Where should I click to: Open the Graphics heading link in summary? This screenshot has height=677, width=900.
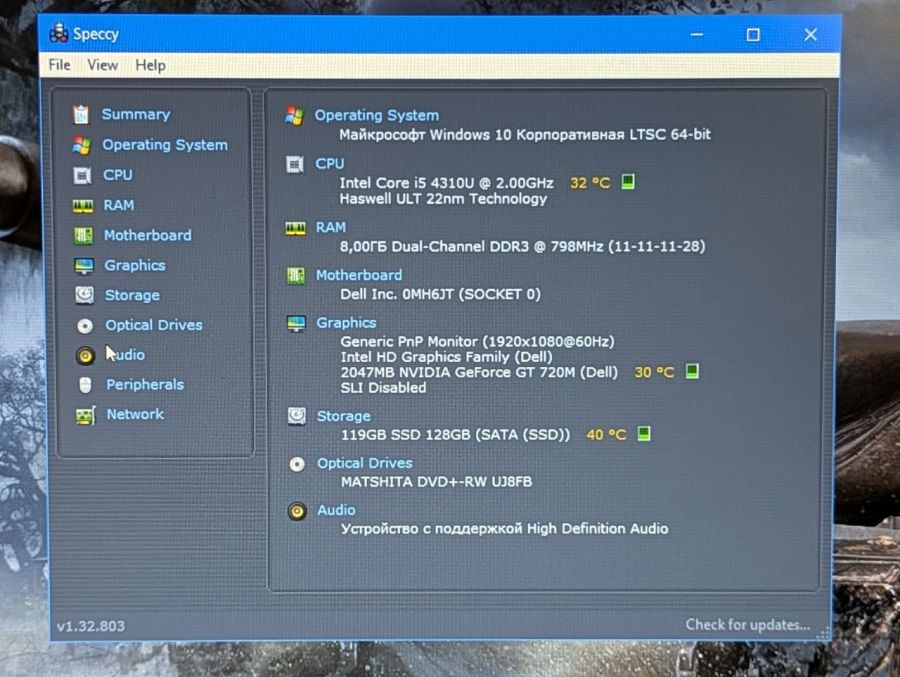coord(347,323)
